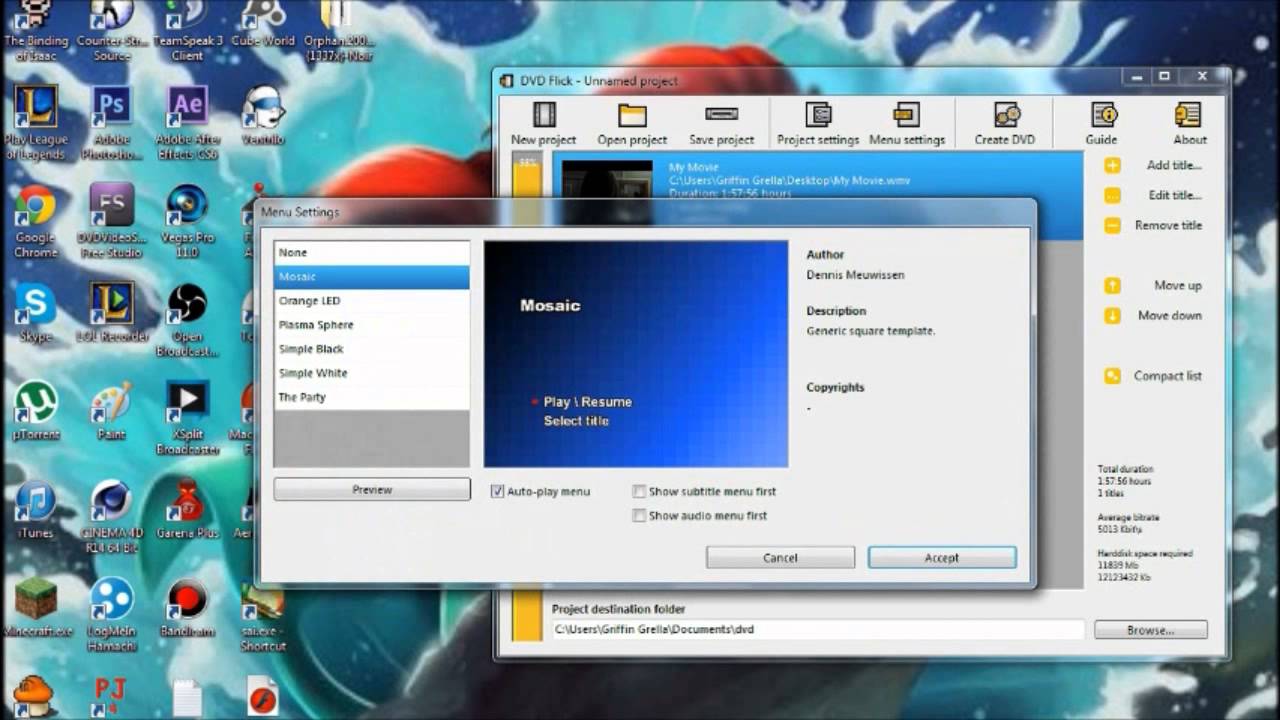
Task: Select the Mosaic menu template
Action: pos(371,277)
